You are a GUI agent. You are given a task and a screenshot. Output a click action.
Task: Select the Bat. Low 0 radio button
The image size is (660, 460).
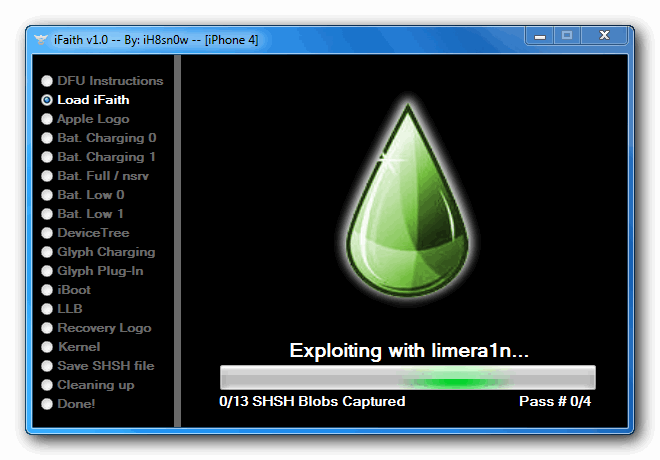pyautogui.click(x=47, y=195)
